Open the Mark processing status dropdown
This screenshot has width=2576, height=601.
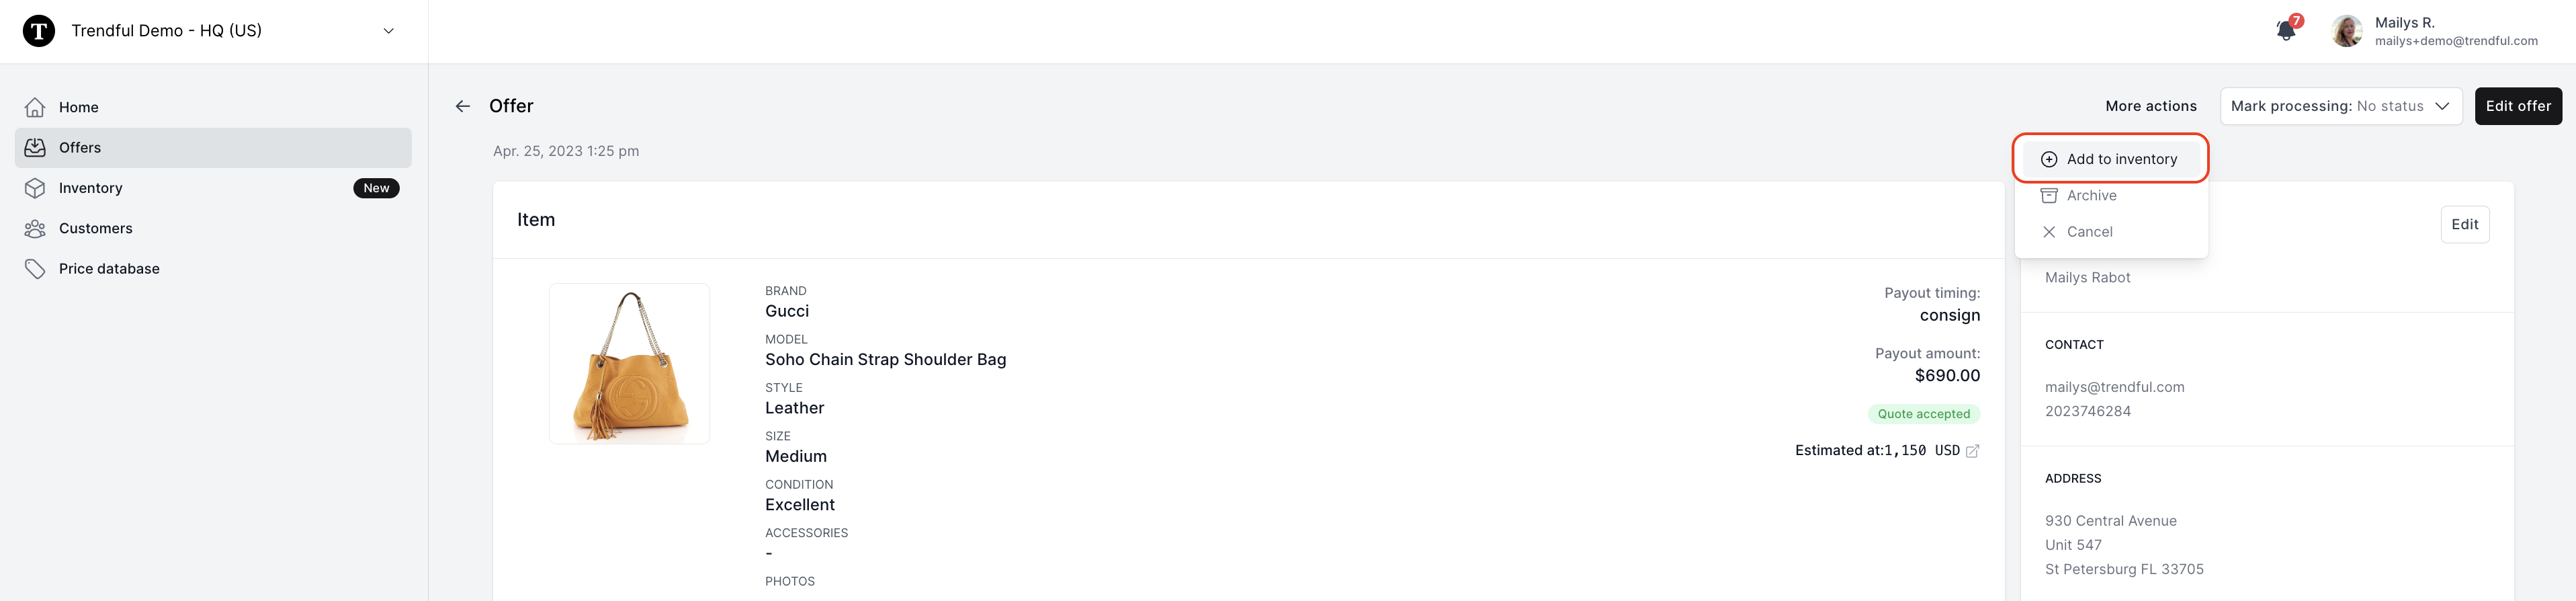coord(2340,106)
